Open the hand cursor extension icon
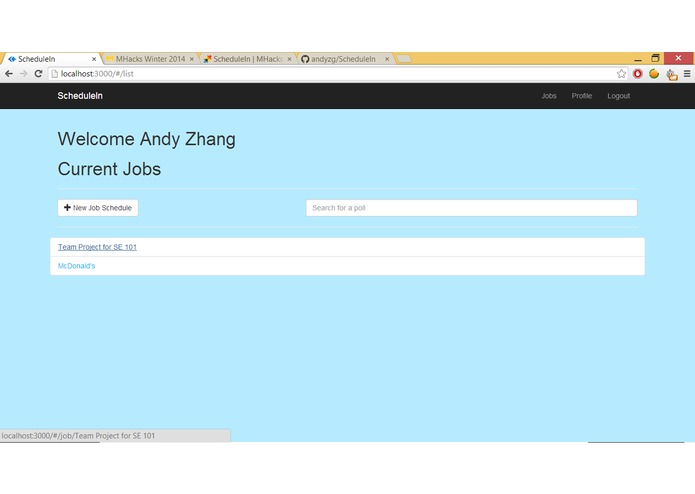 tap(672, 74)
